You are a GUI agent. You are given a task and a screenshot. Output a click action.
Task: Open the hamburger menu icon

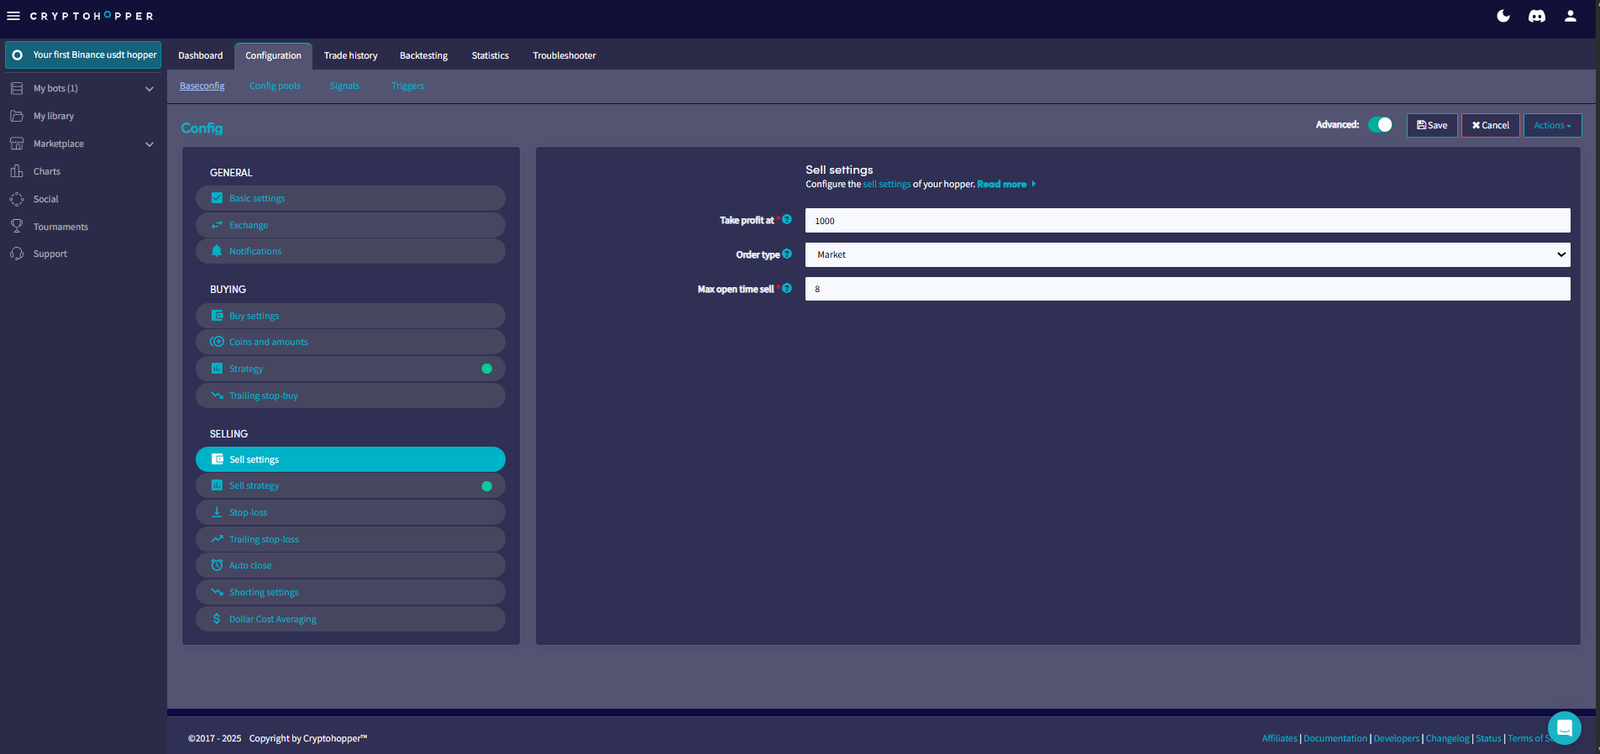pos(13,16)
